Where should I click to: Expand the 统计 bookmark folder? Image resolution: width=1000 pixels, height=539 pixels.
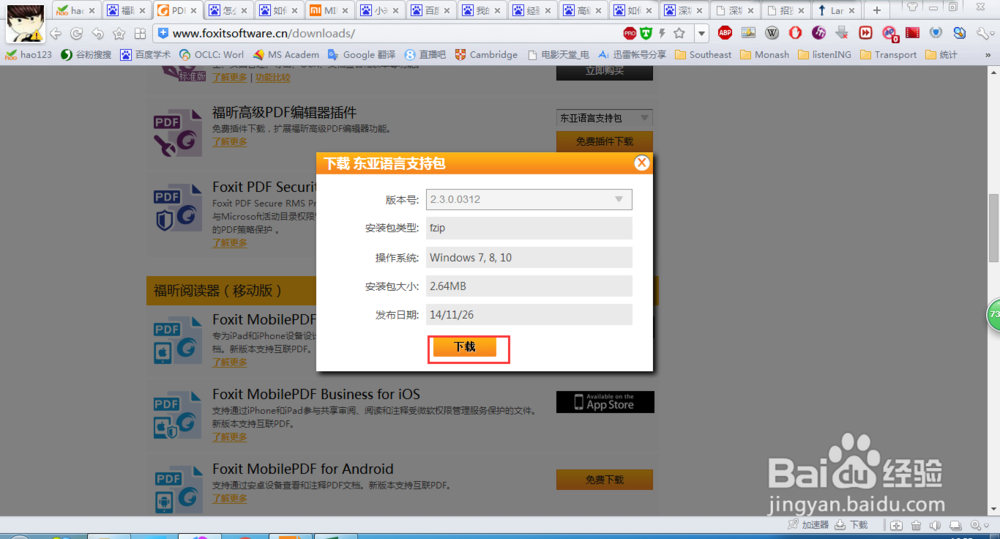click(x=941, y=55)
